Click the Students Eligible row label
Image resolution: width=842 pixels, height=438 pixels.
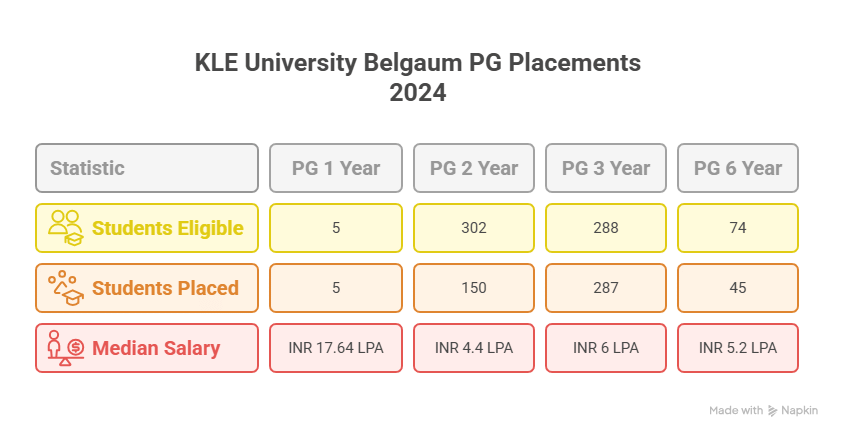[x=167, y=228]
